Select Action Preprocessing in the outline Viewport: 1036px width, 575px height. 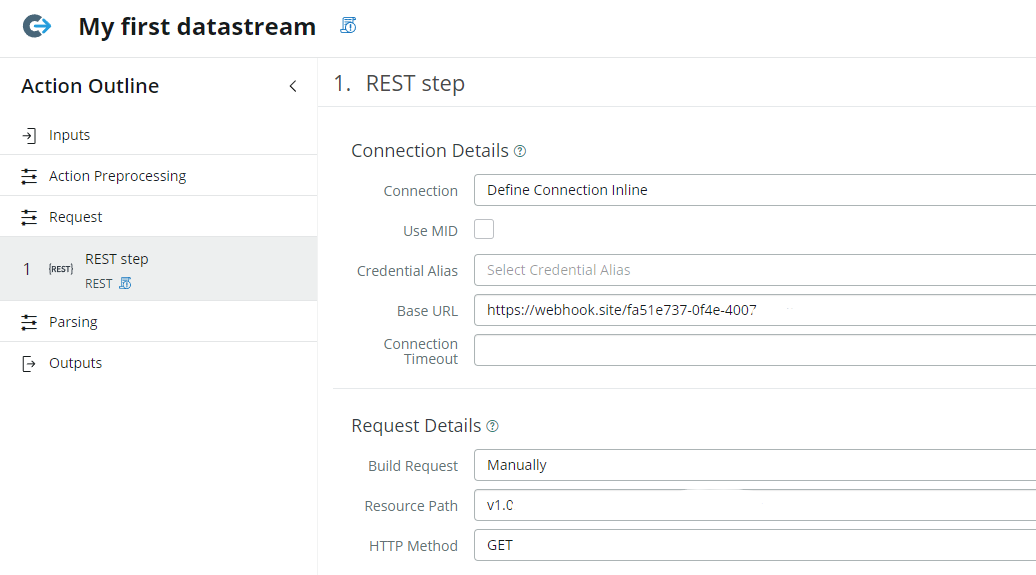(x=117, y=176)
